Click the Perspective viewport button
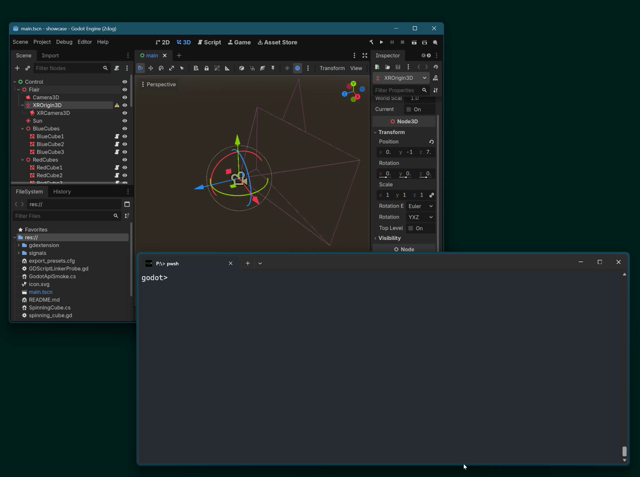The width and height of the screenshot is (640, 477). (x=158, y=84)
